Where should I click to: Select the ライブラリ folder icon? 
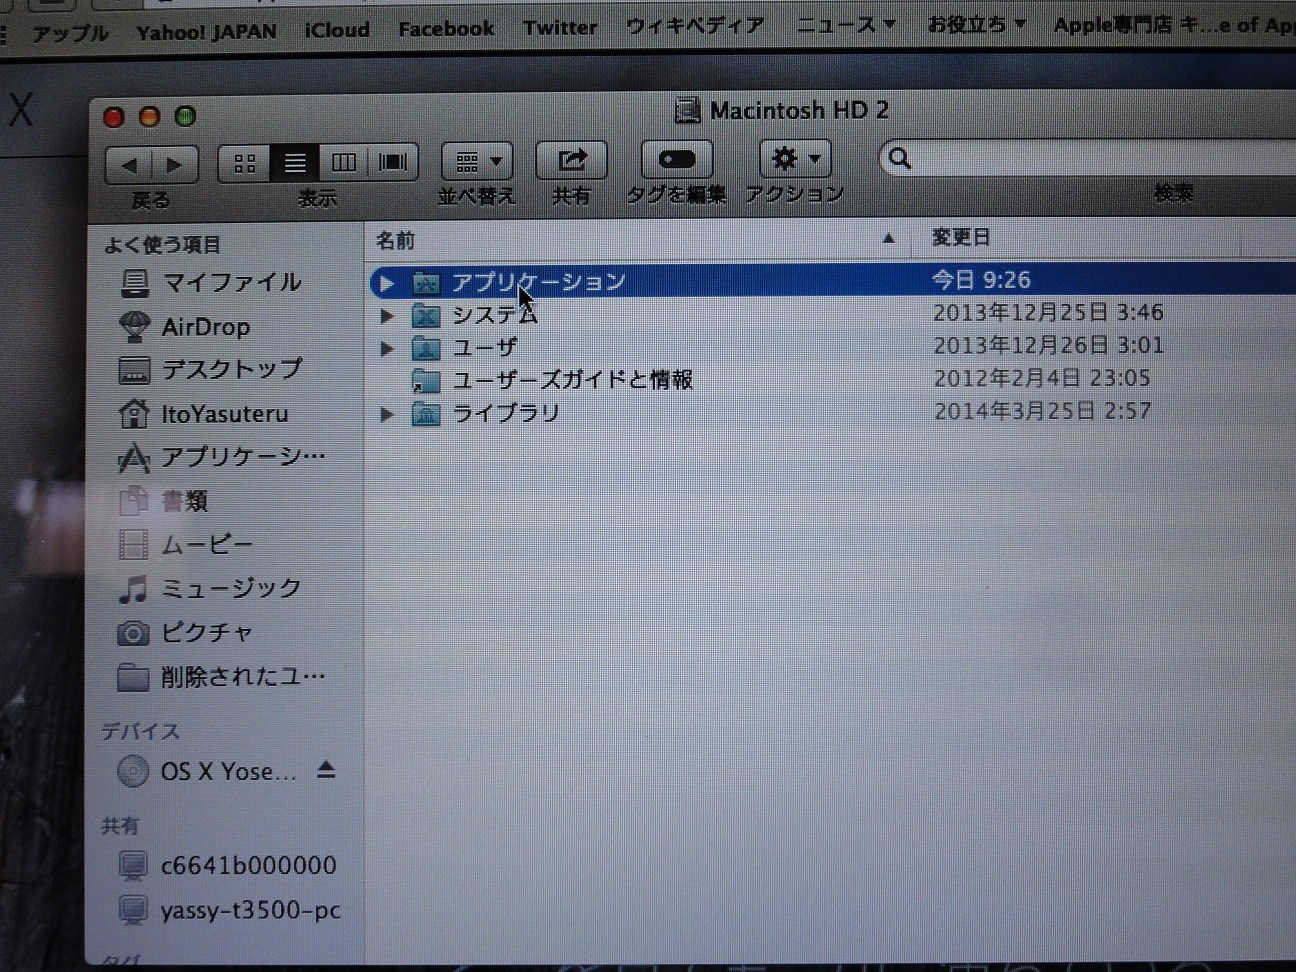pyautogui.click(x=426, y=413)
